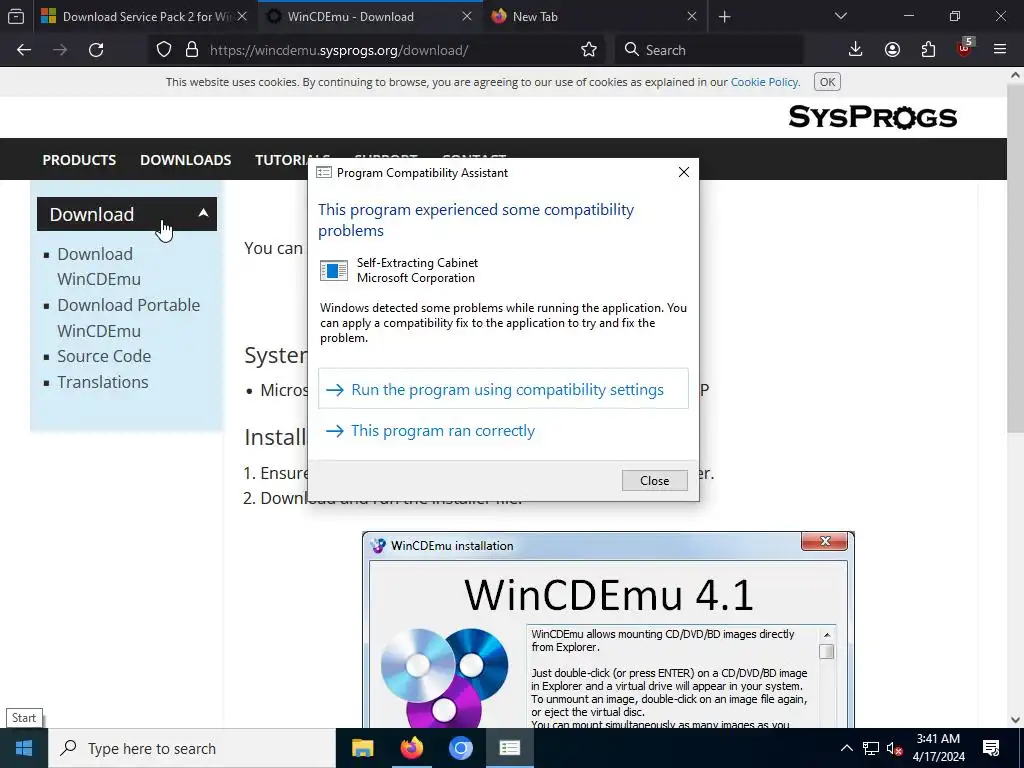Open File Explorer from taskbar
The width and height of the screenshot is (1024, 768).
[x=362, y=748]
